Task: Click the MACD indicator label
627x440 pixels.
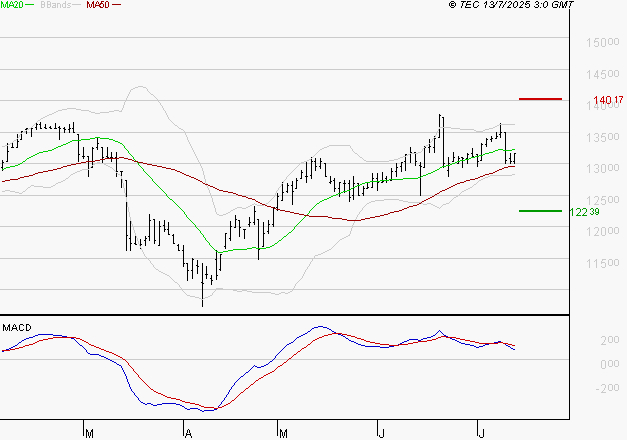Action: tap(17, 328)
